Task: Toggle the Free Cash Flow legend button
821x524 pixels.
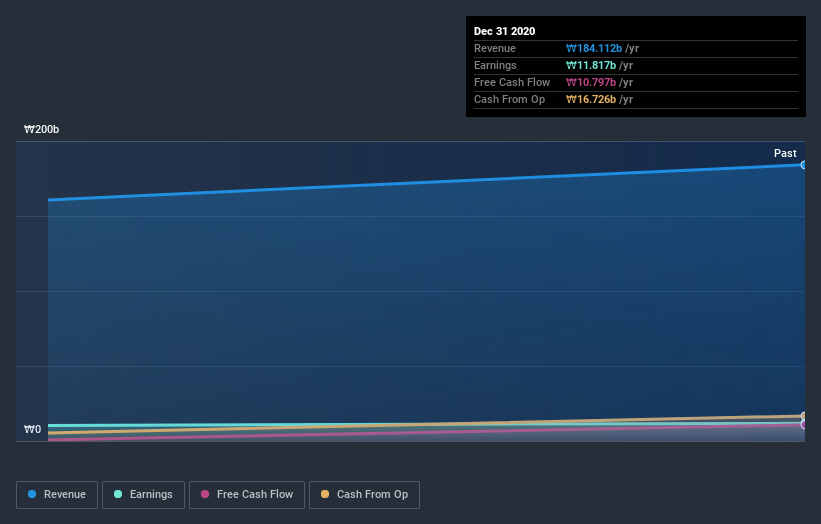Action: [x=247, y=495]
